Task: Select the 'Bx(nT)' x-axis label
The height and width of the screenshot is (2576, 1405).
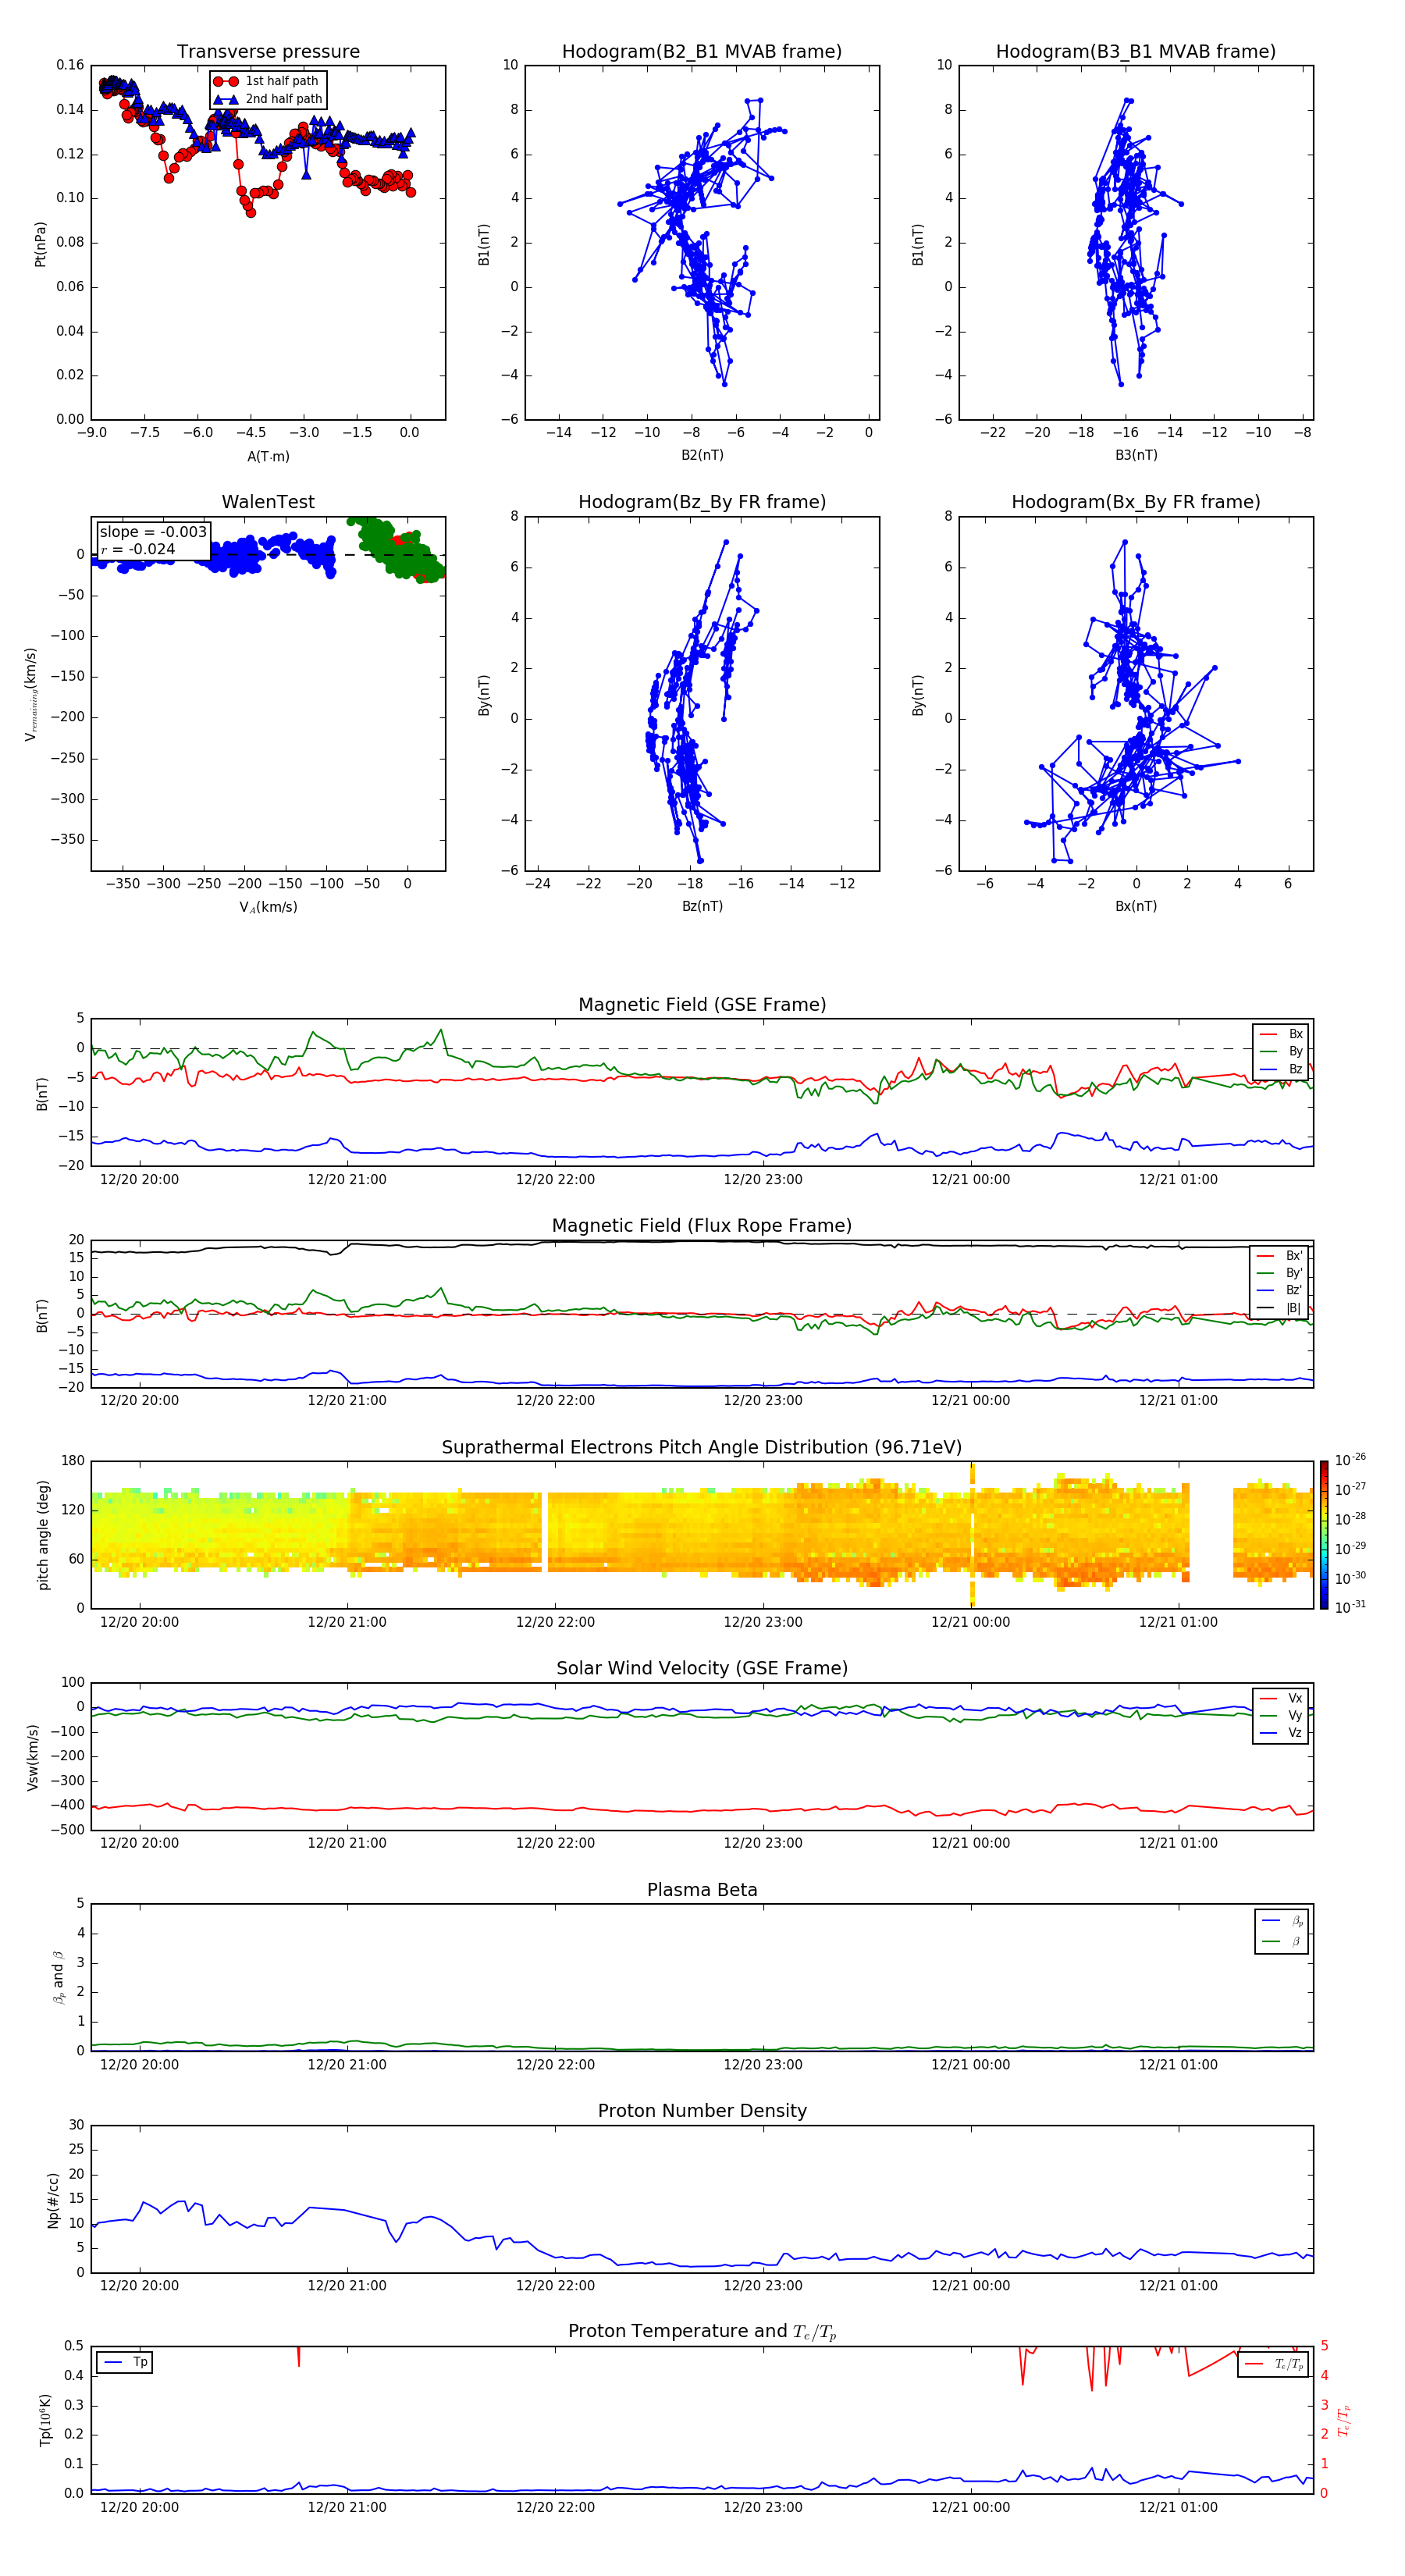Action: [x=1136, y=906]
